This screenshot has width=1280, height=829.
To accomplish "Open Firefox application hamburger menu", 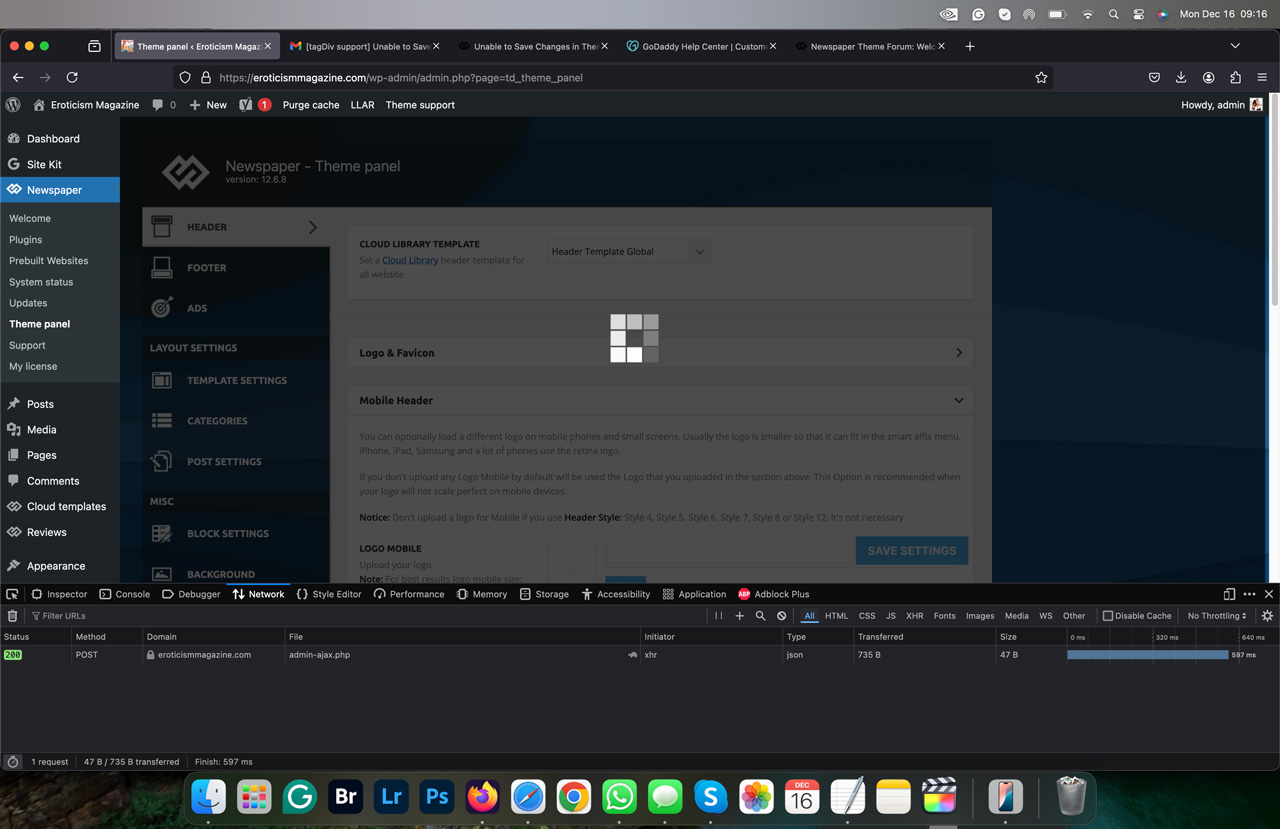I will point(1262,77).
